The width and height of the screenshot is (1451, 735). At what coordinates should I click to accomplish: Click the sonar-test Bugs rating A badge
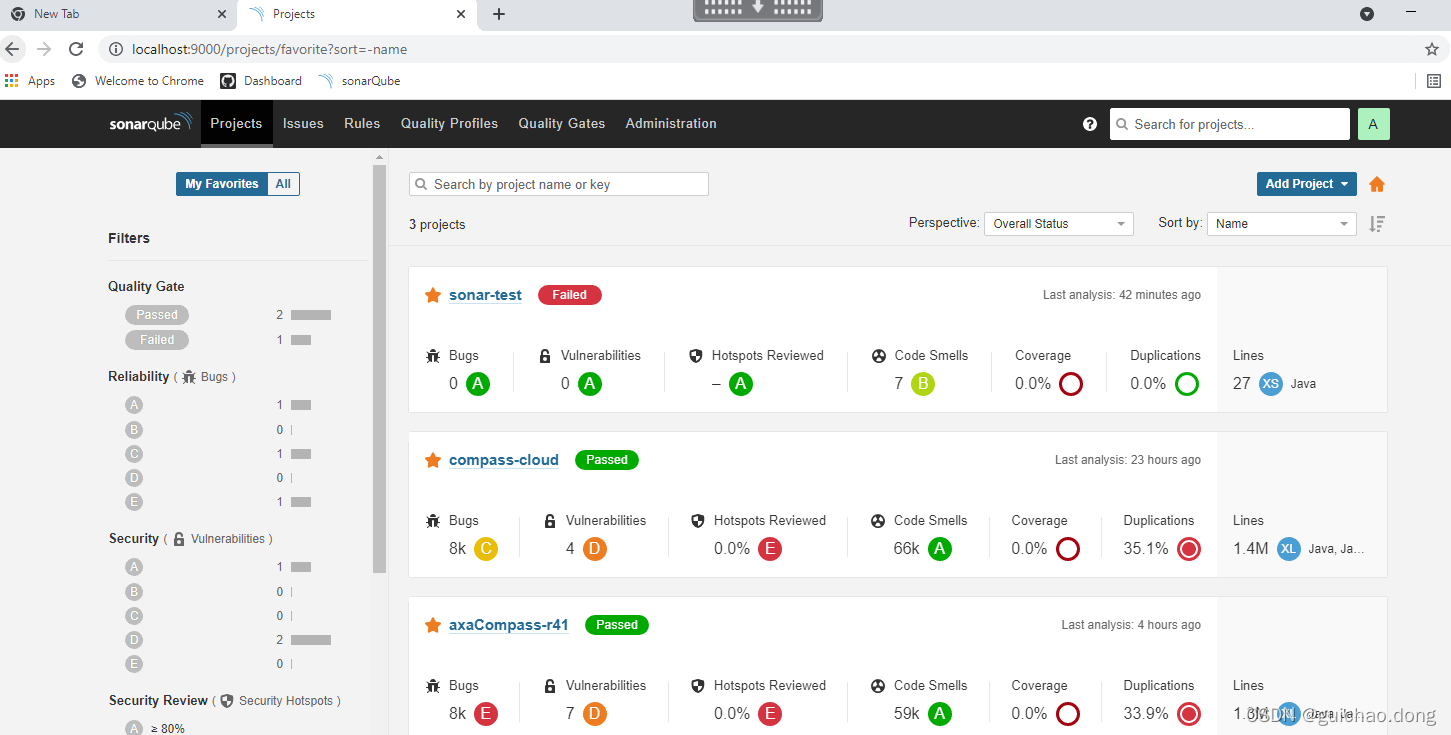(478, 383)
